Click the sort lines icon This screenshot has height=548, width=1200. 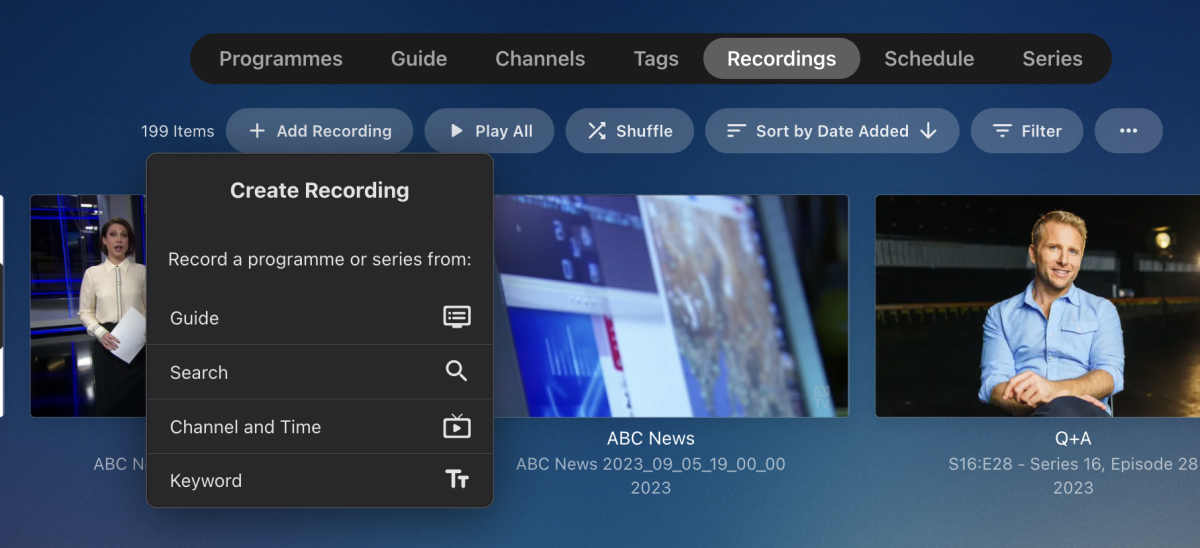[736, 131]
